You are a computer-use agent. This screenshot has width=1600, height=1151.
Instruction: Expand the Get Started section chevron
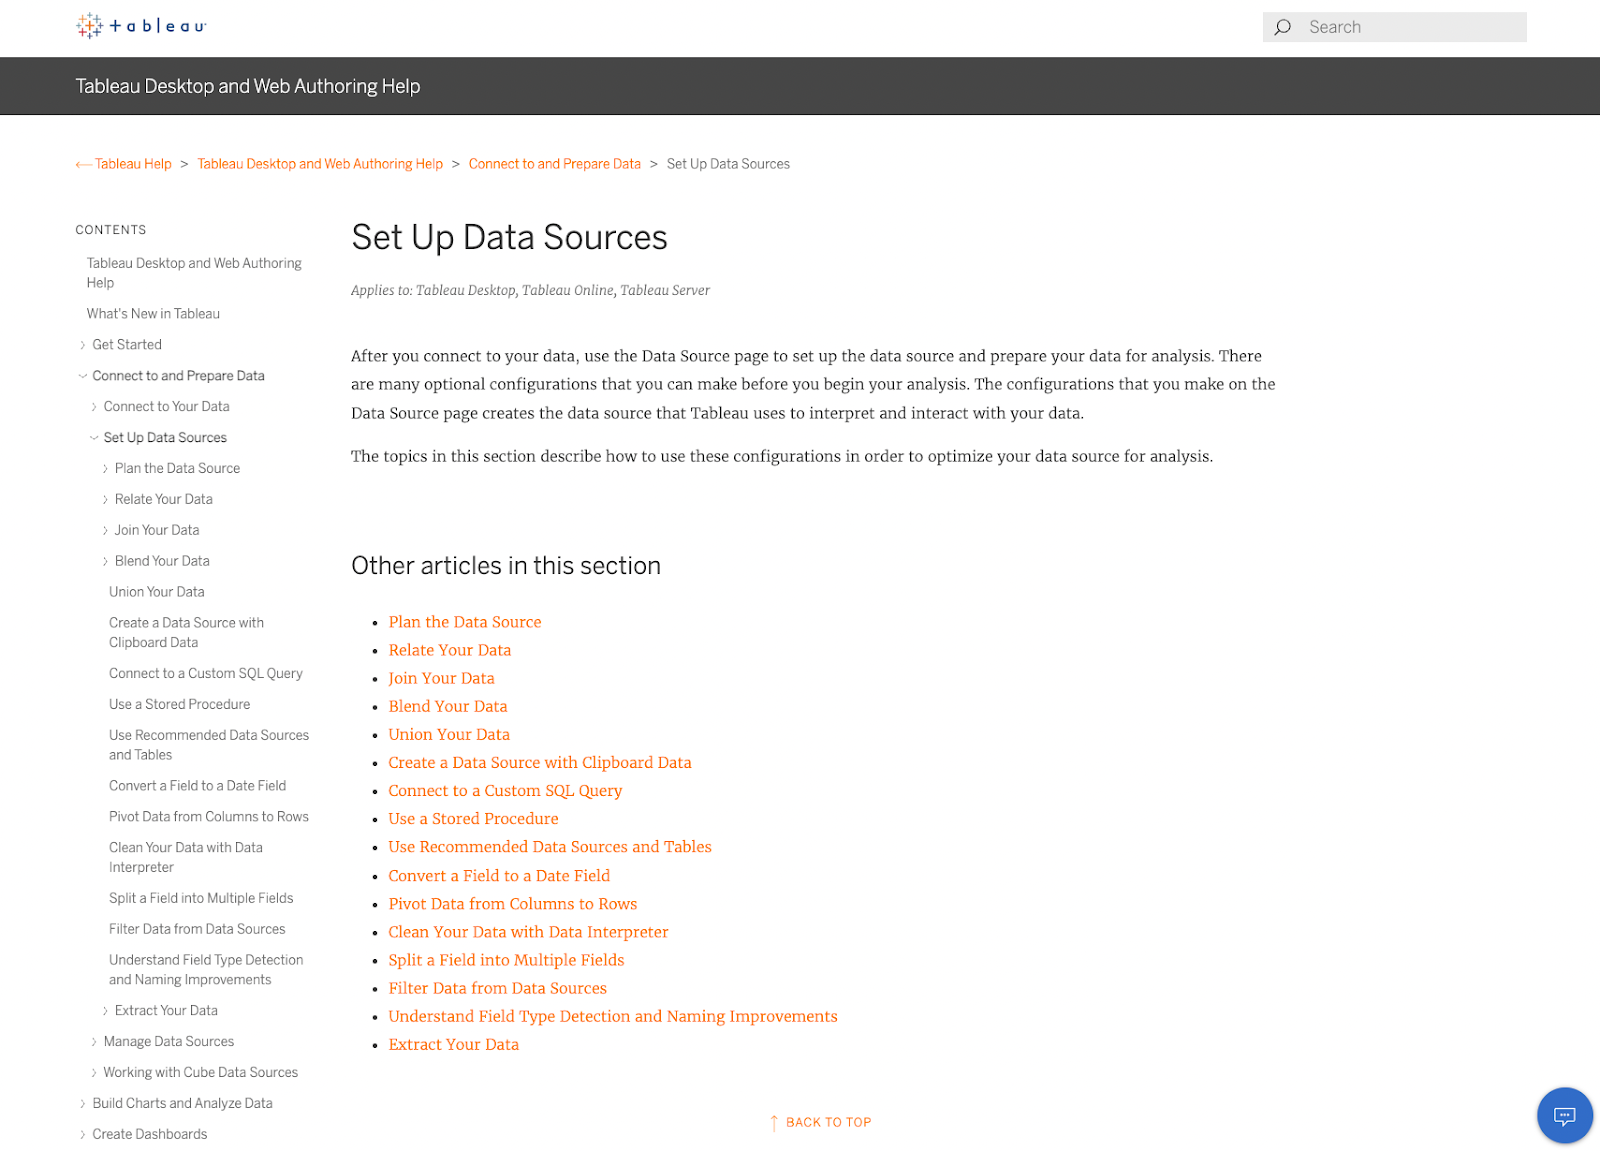coord(82,345)
